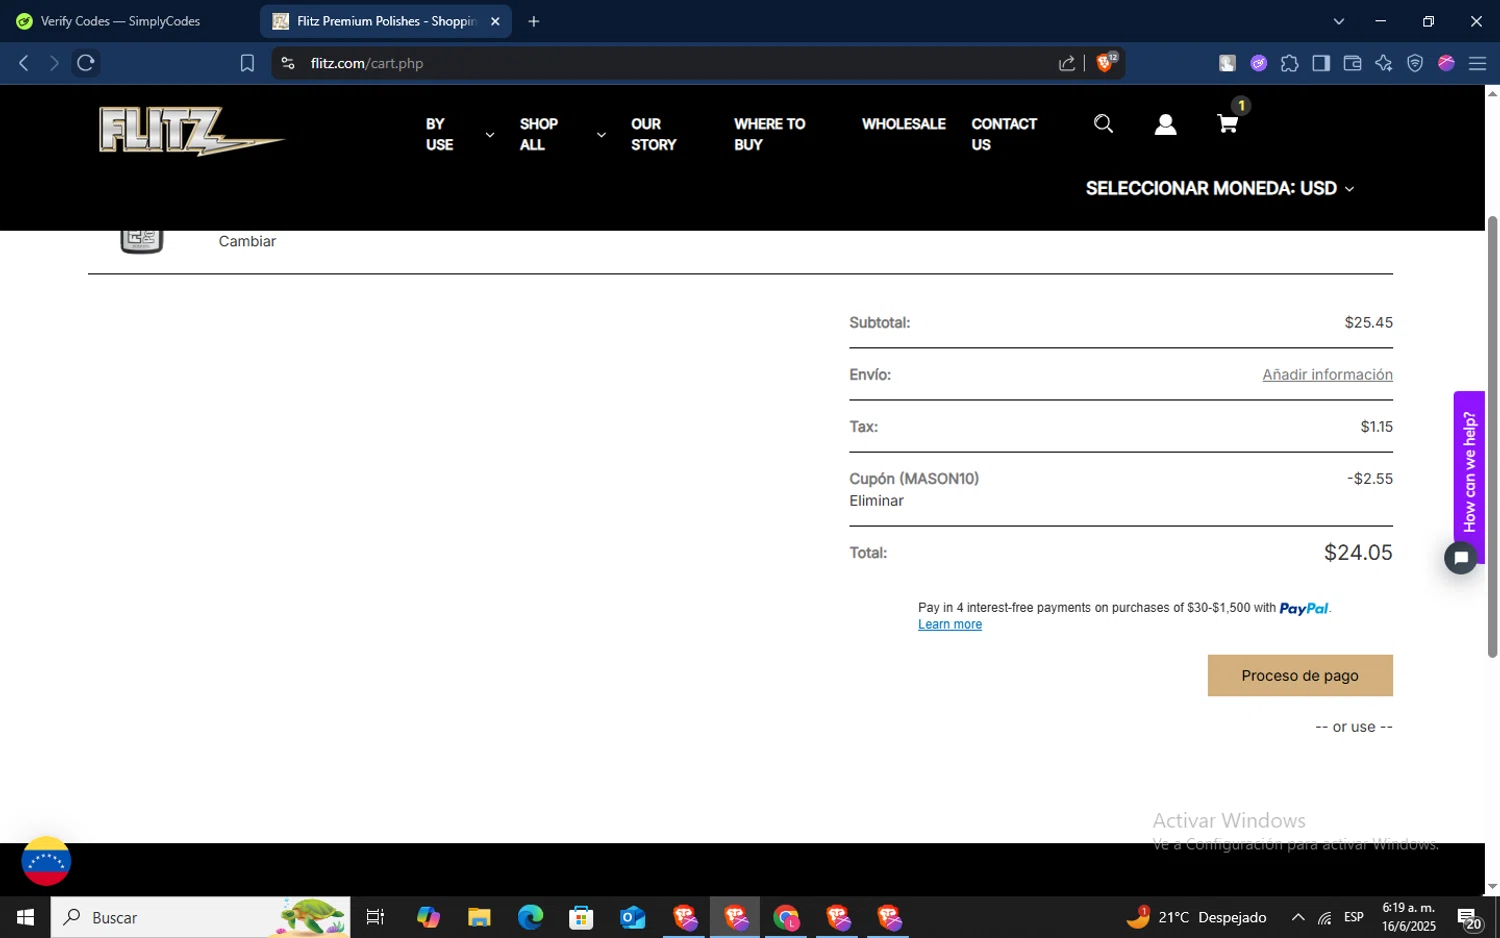Click the PayPal Learn more link
Viewport: 1500px width, 938px height.
[950, 624]
